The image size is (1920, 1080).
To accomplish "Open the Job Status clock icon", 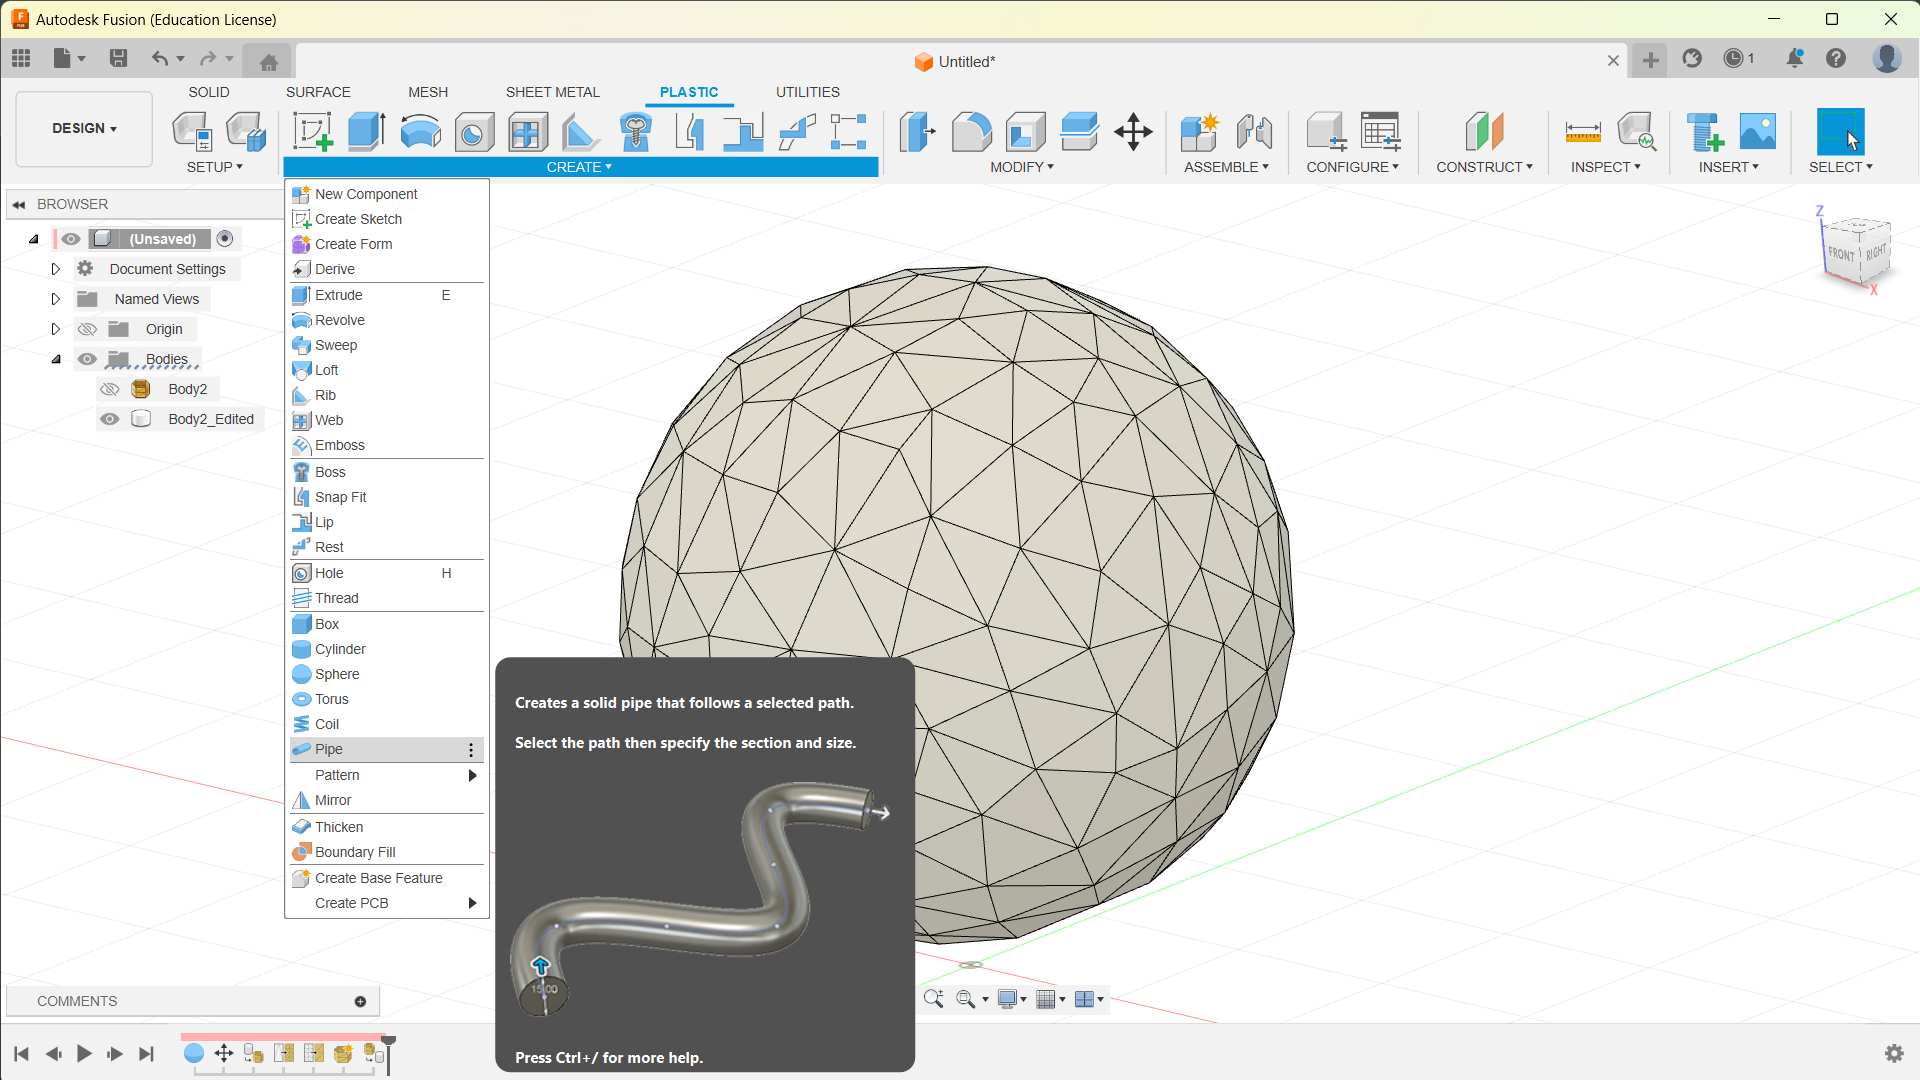I will tap(1735, 59).
